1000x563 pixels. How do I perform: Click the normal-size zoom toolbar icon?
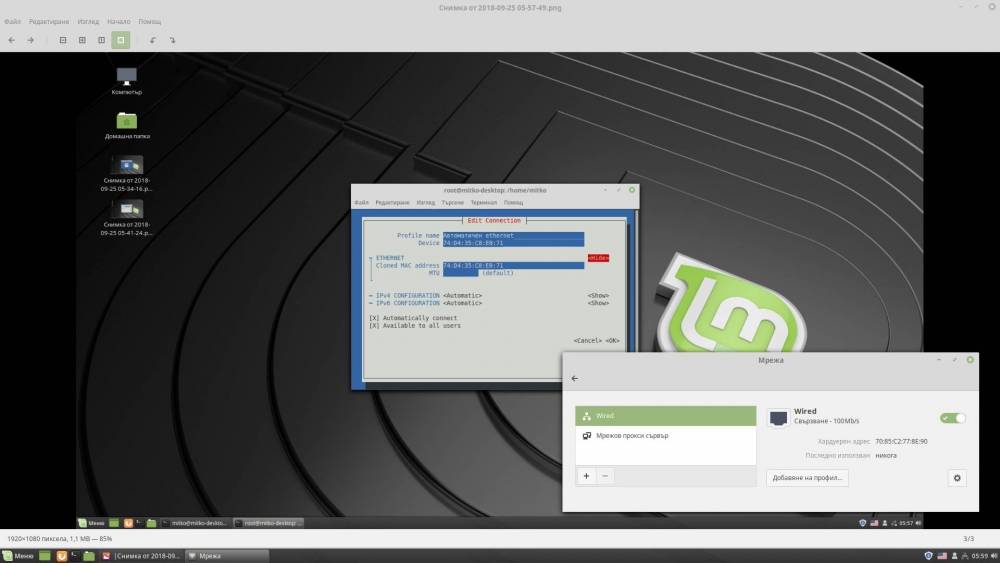[101, 40]
